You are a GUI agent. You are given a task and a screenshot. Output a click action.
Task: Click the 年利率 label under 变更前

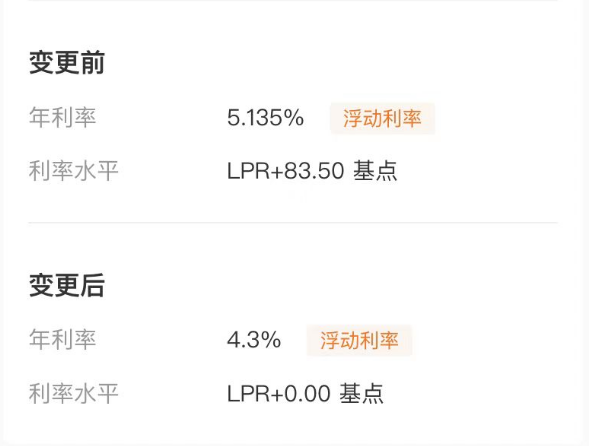62,117
